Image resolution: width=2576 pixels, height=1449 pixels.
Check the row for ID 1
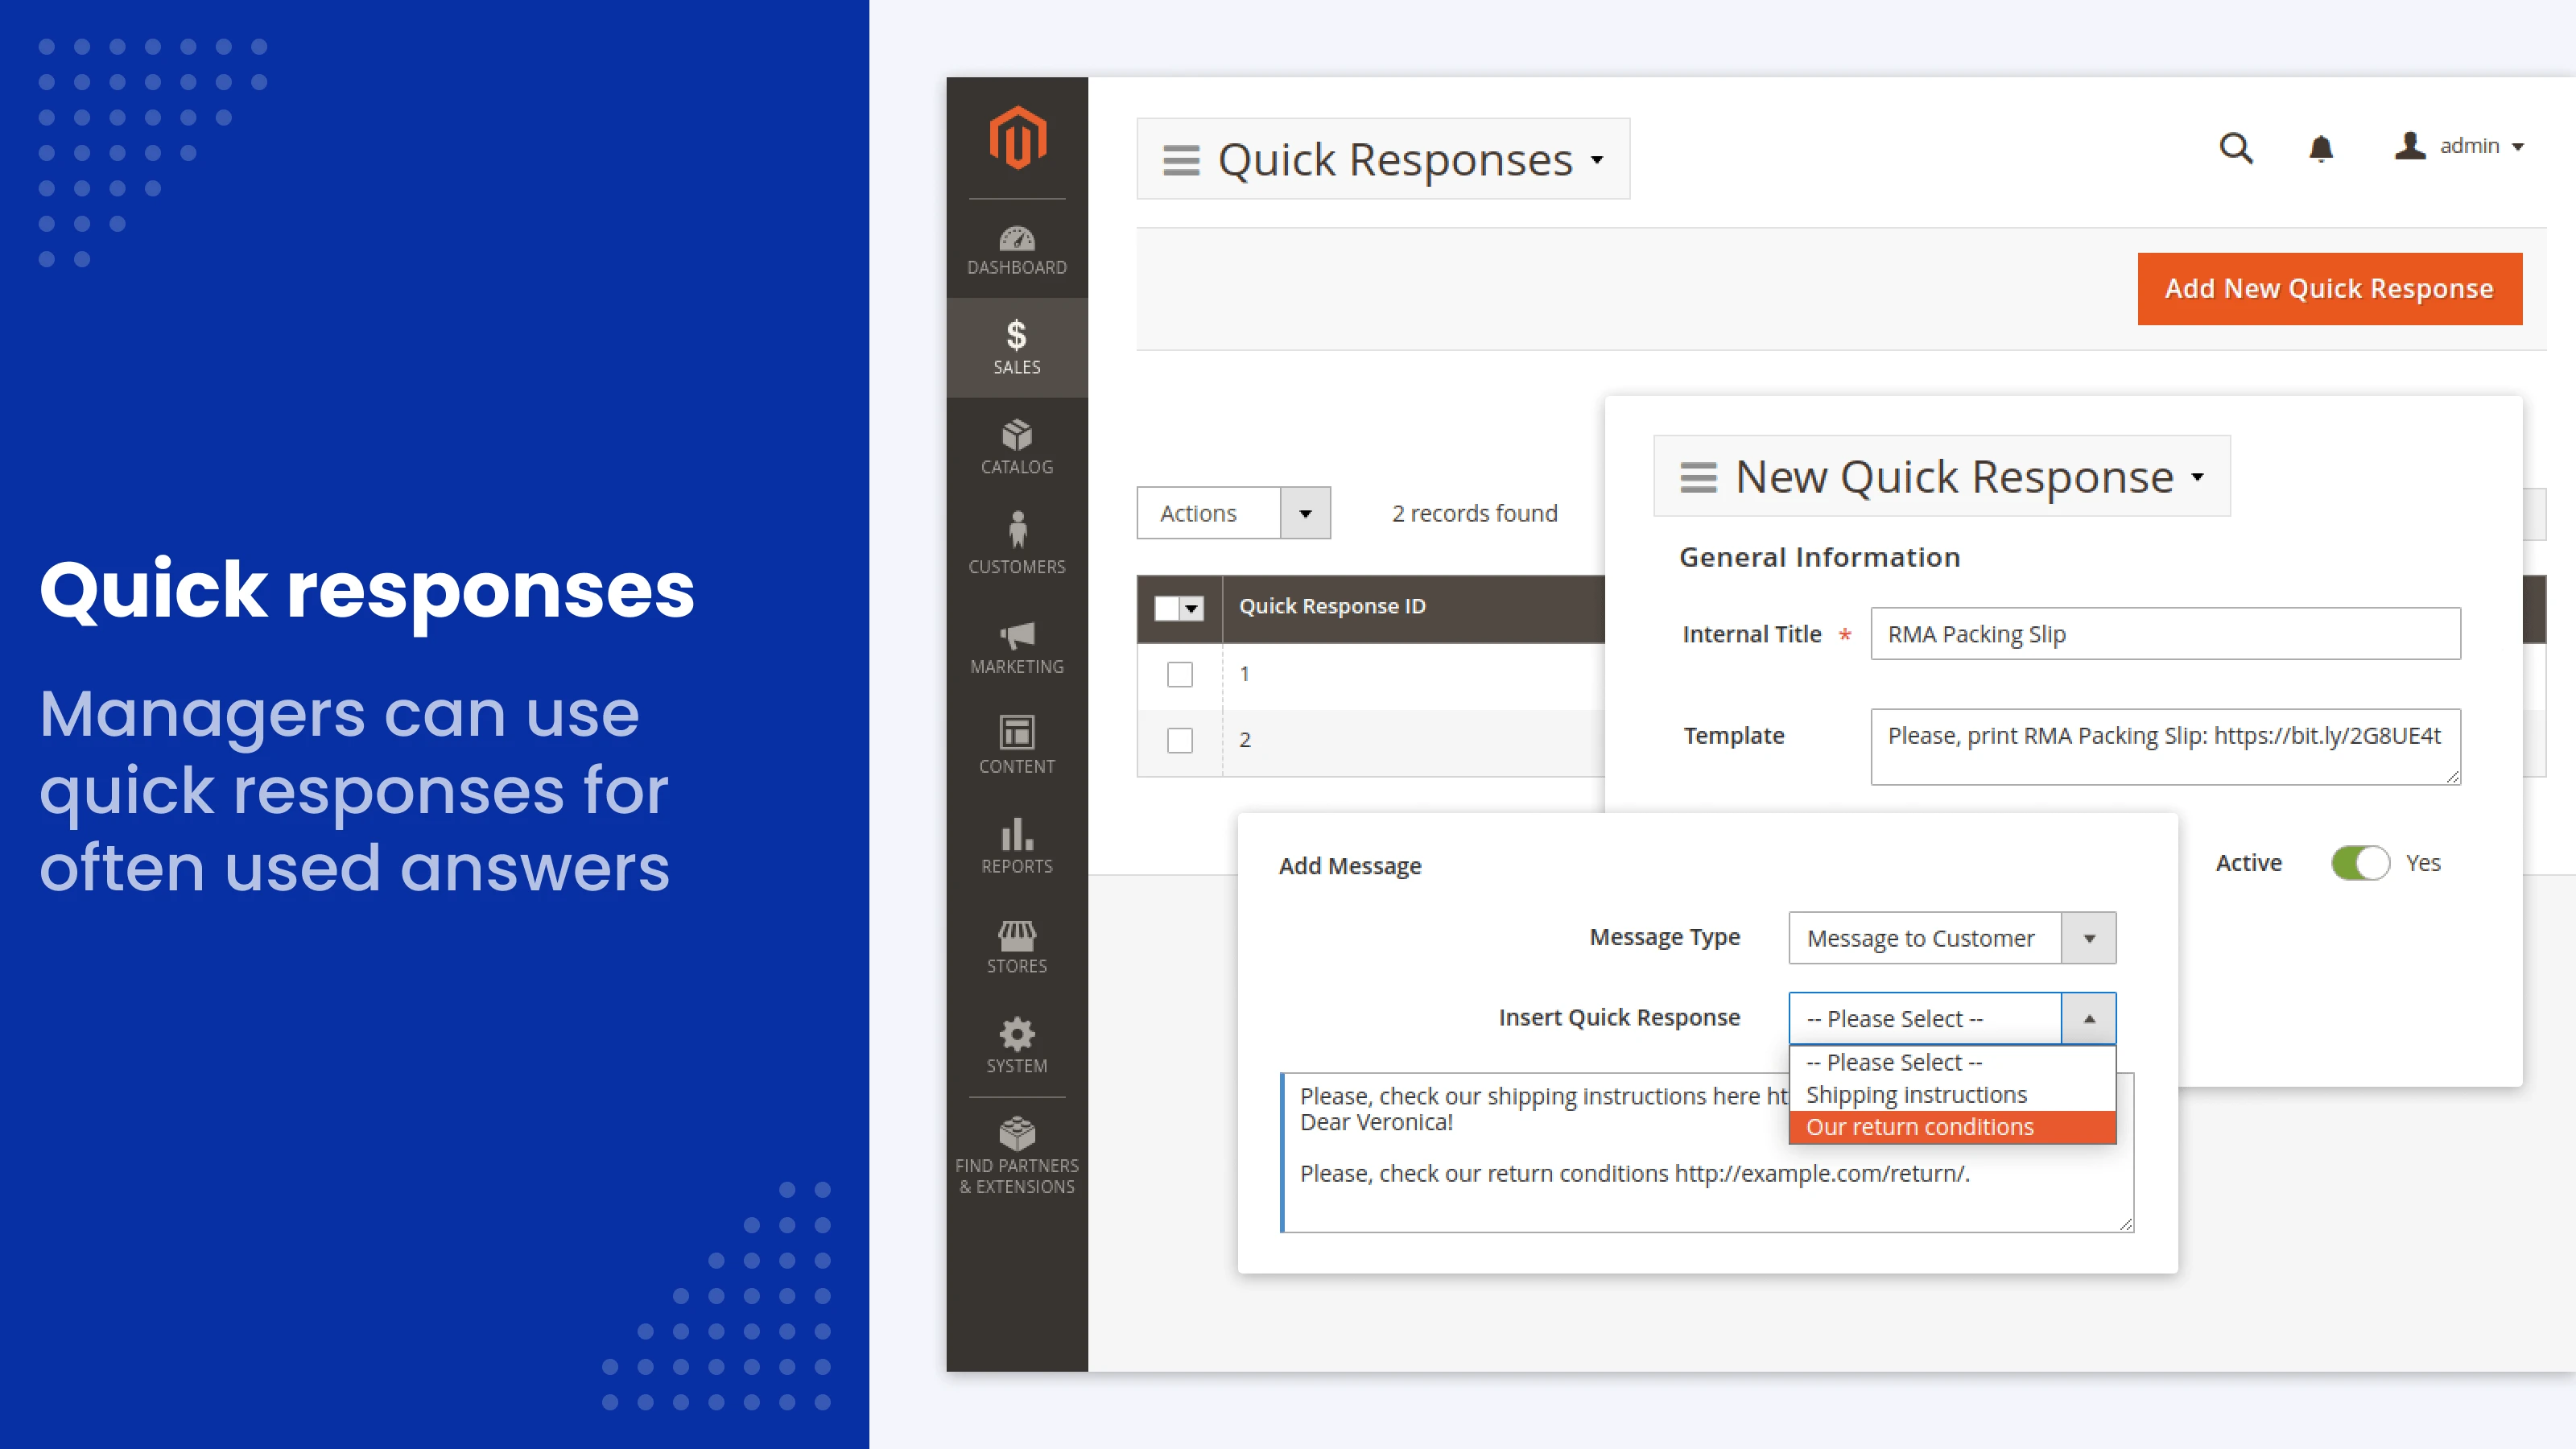(x=1180, y=674)
